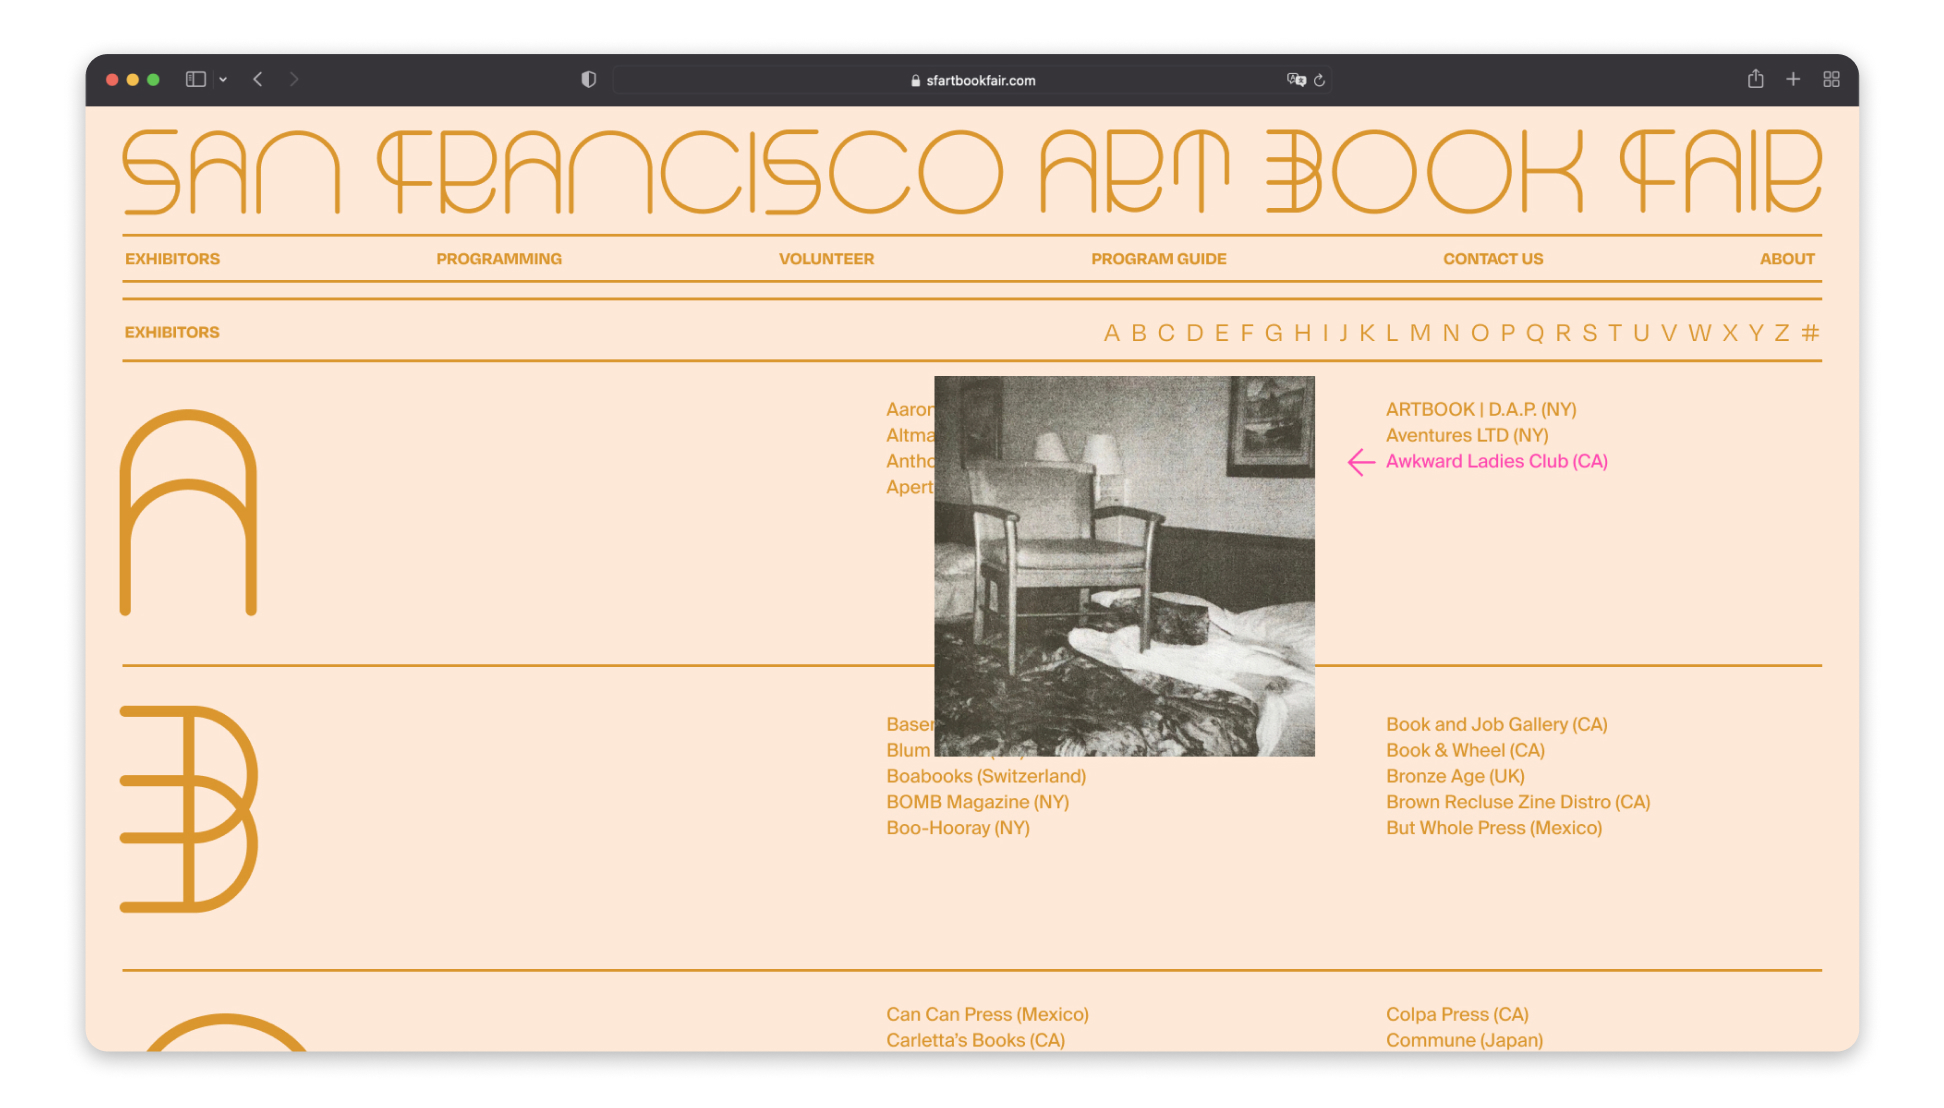1944x1108 pixels.
Task: Open ARTBOOK | D.A.P. (NY) exhibitor
Action: pos(1481,410)
